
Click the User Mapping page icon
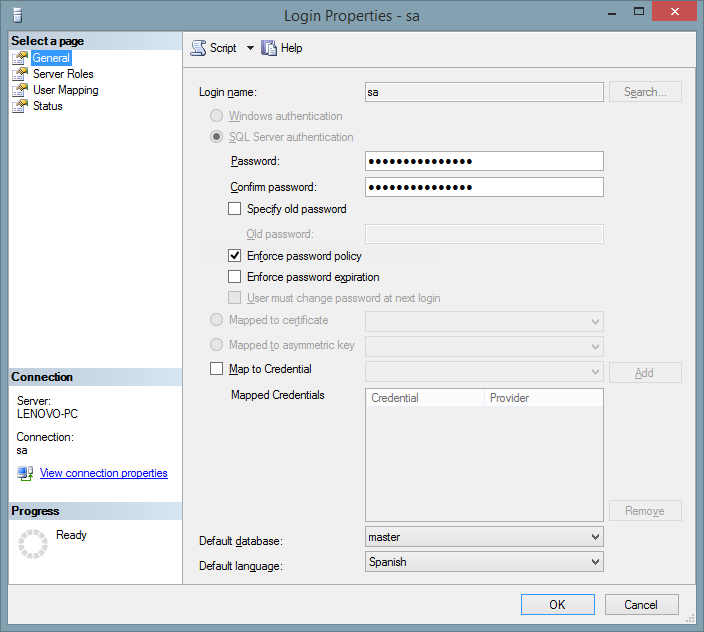click(x=20, y=90)
